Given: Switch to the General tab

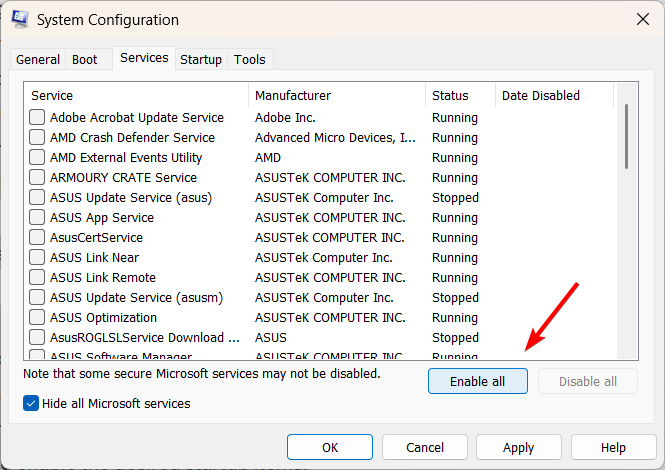Looking at the screenshot, I should 38,59.
